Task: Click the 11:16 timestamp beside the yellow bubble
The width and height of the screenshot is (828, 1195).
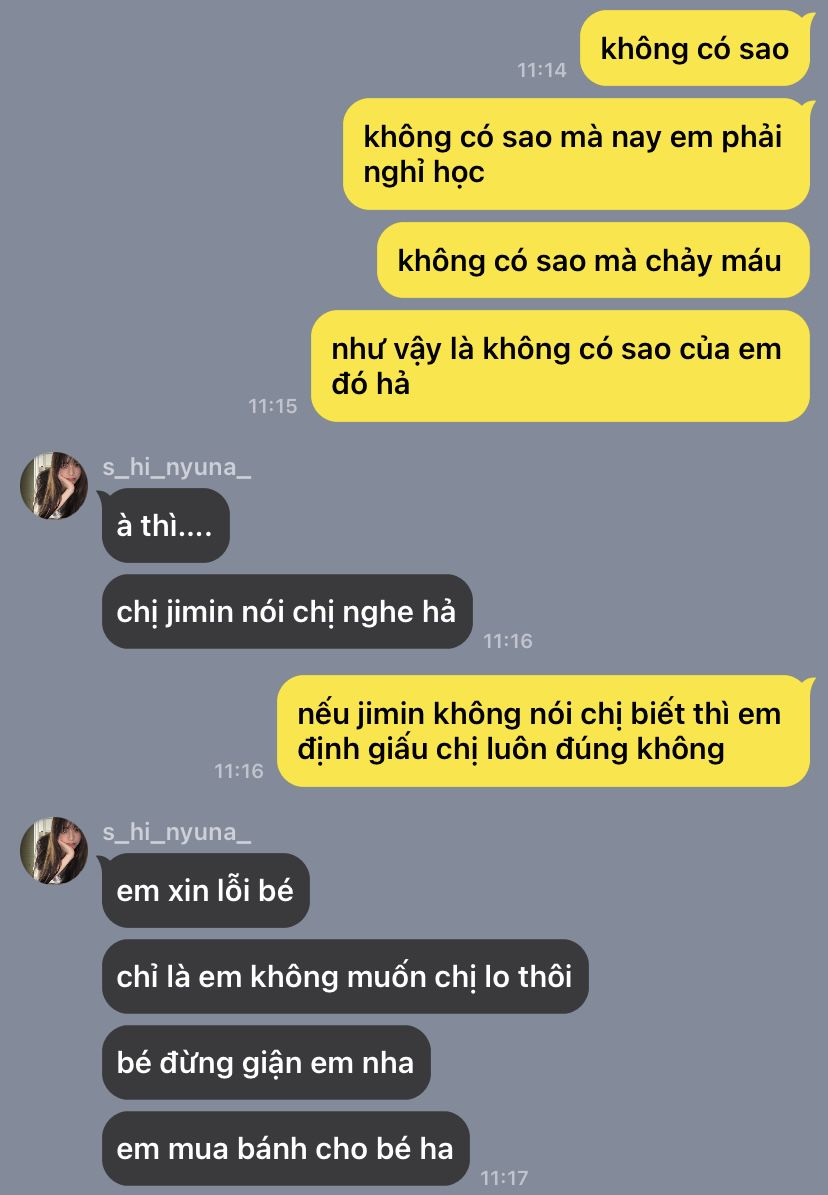Action: pos(239,771)
